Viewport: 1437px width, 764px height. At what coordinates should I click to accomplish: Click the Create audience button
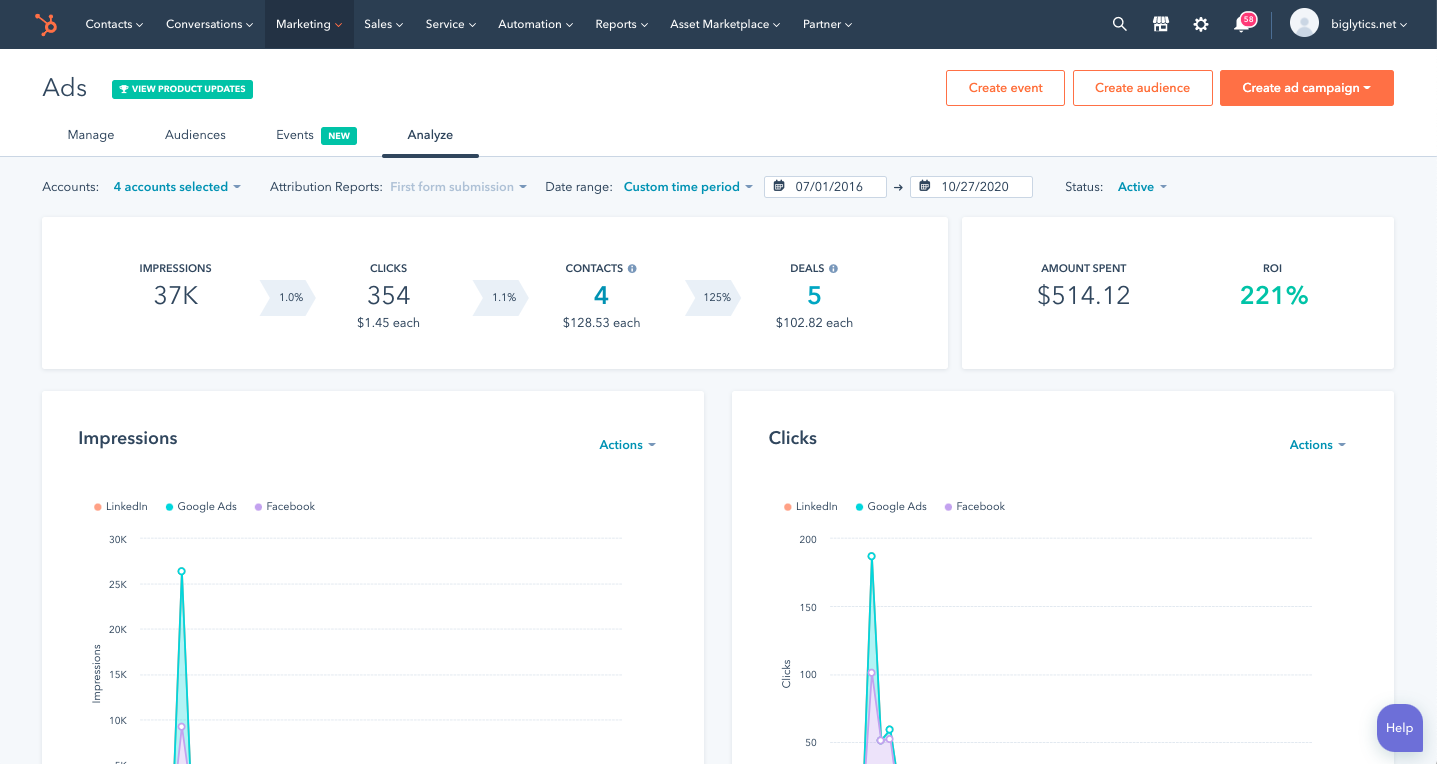(x=1142, y=88)
